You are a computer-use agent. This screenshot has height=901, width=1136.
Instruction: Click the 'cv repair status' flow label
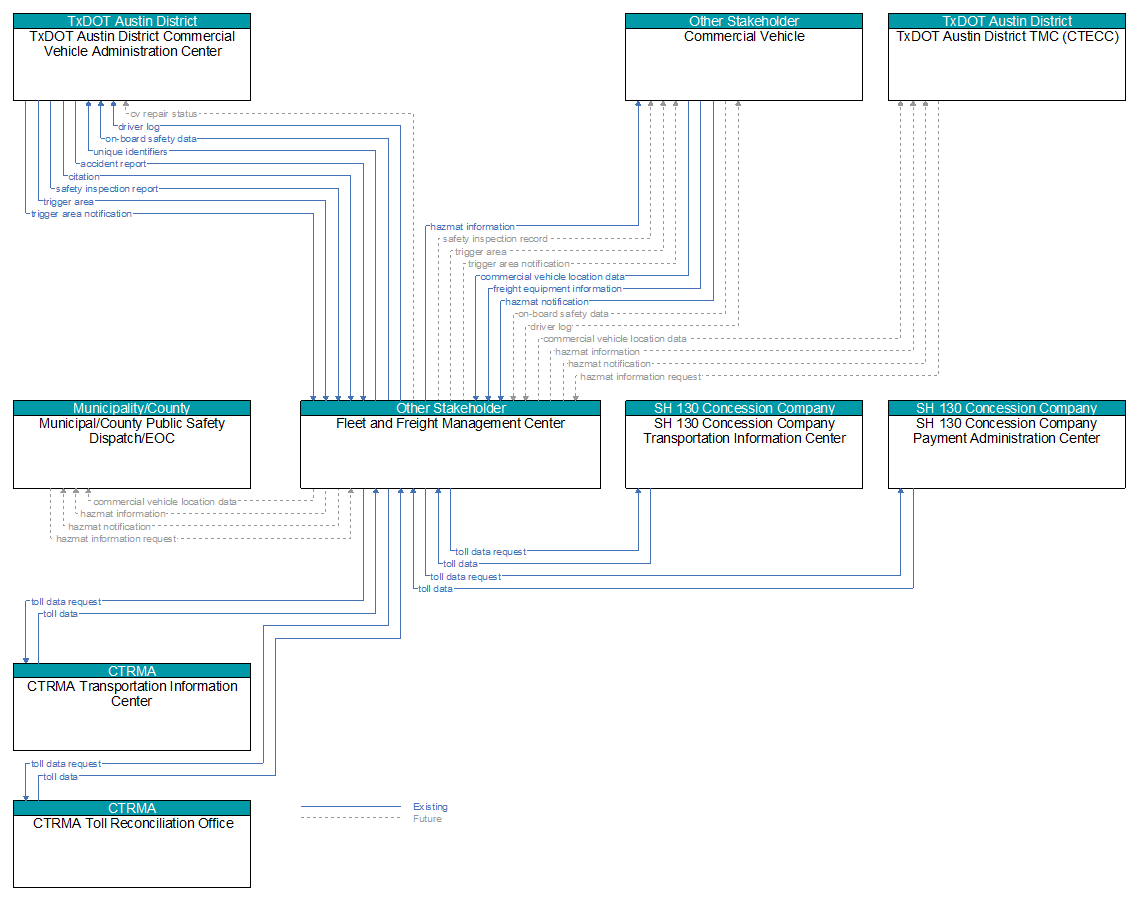[164, 114]
